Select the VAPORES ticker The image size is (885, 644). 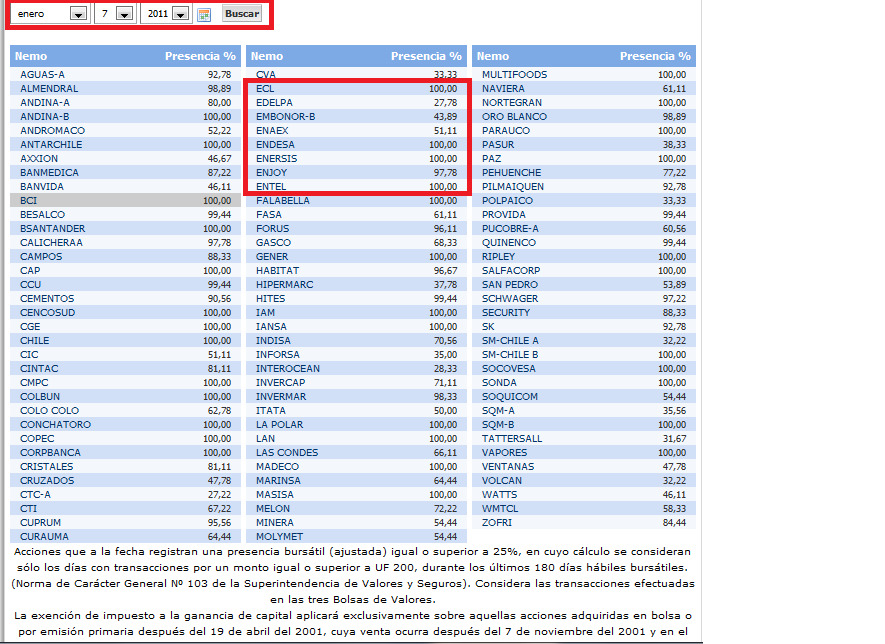pos(504,453)
